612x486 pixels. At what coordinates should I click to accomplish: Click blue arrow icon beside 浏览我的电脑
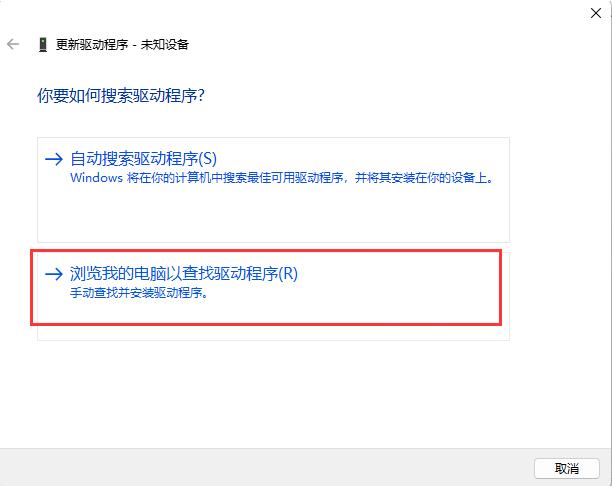[54, 274]
